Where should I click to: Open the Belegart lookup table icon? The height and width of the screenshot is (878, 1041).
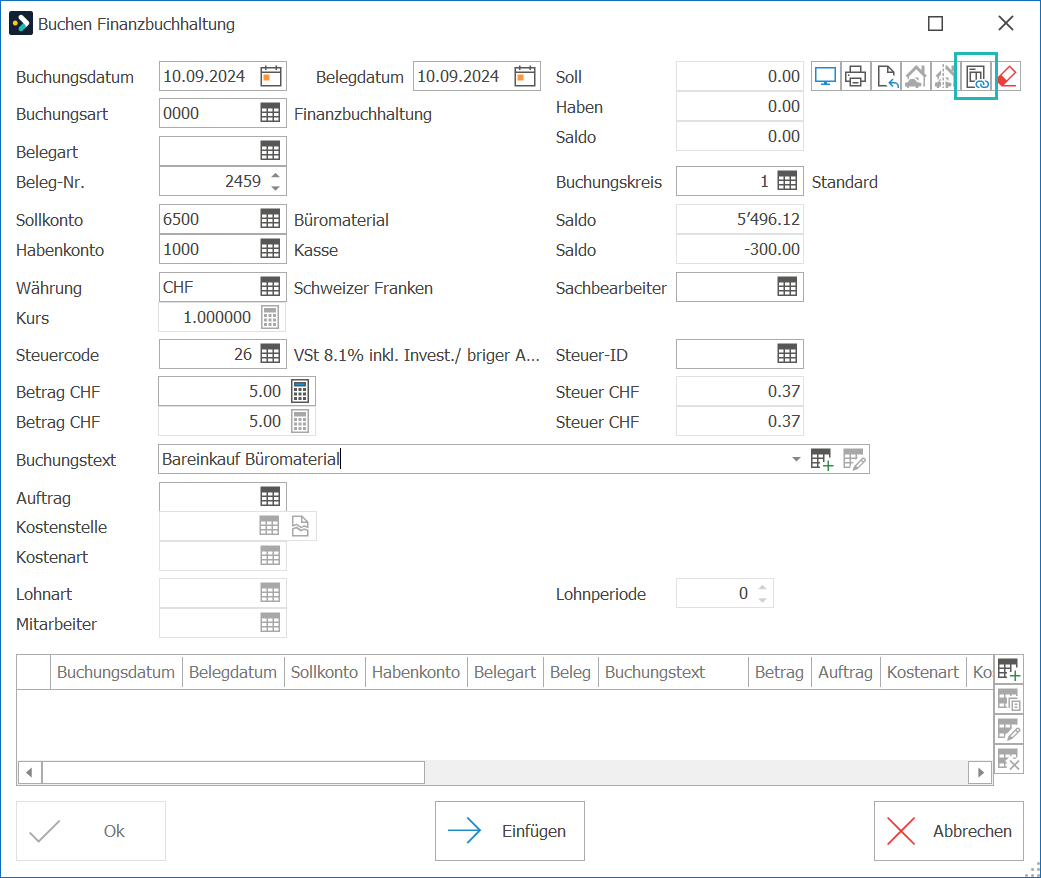pos(270,151)
